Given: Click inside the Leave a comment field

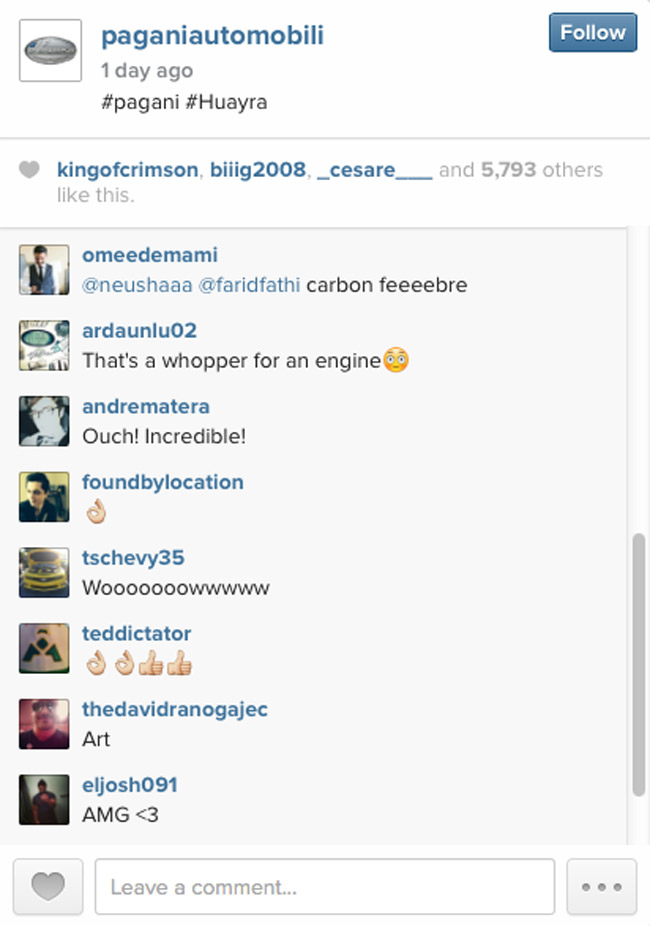Looking at the screenshot, I should 324,886.
